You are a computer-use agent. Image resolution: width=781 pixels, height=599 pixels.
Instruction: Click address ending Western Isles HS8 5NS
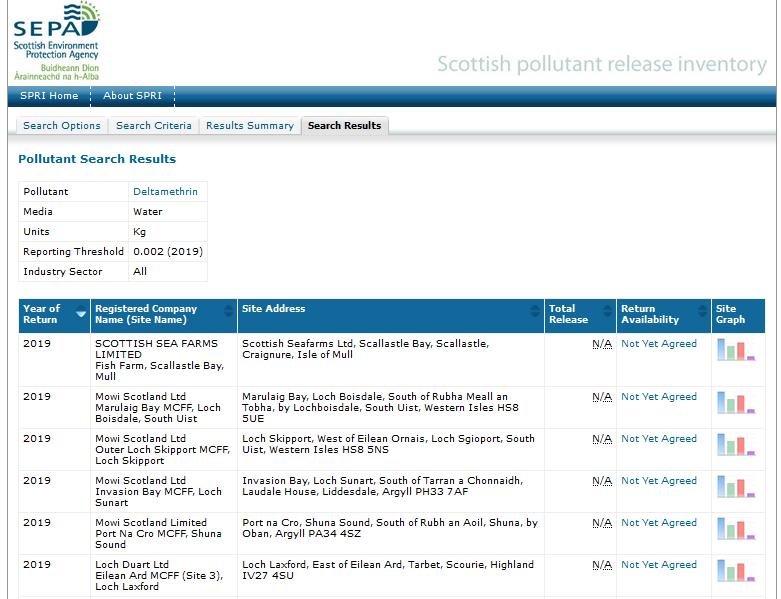click(x=389, y=444)
